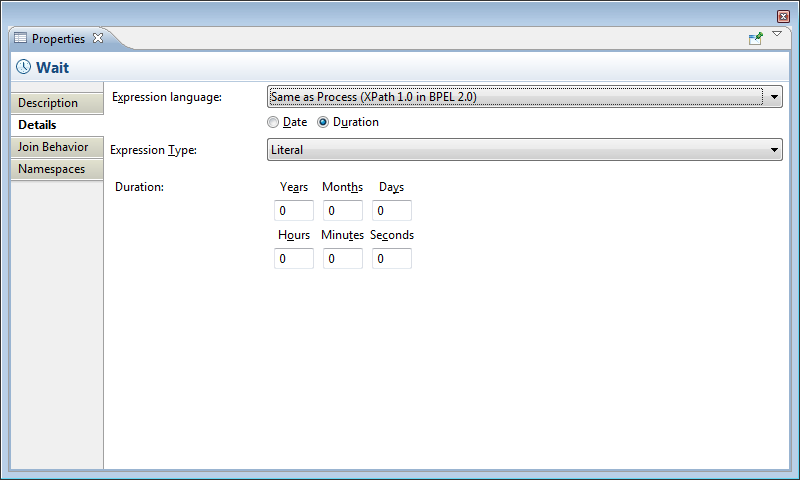Close the Properties view tab

[x=98, y=39]
